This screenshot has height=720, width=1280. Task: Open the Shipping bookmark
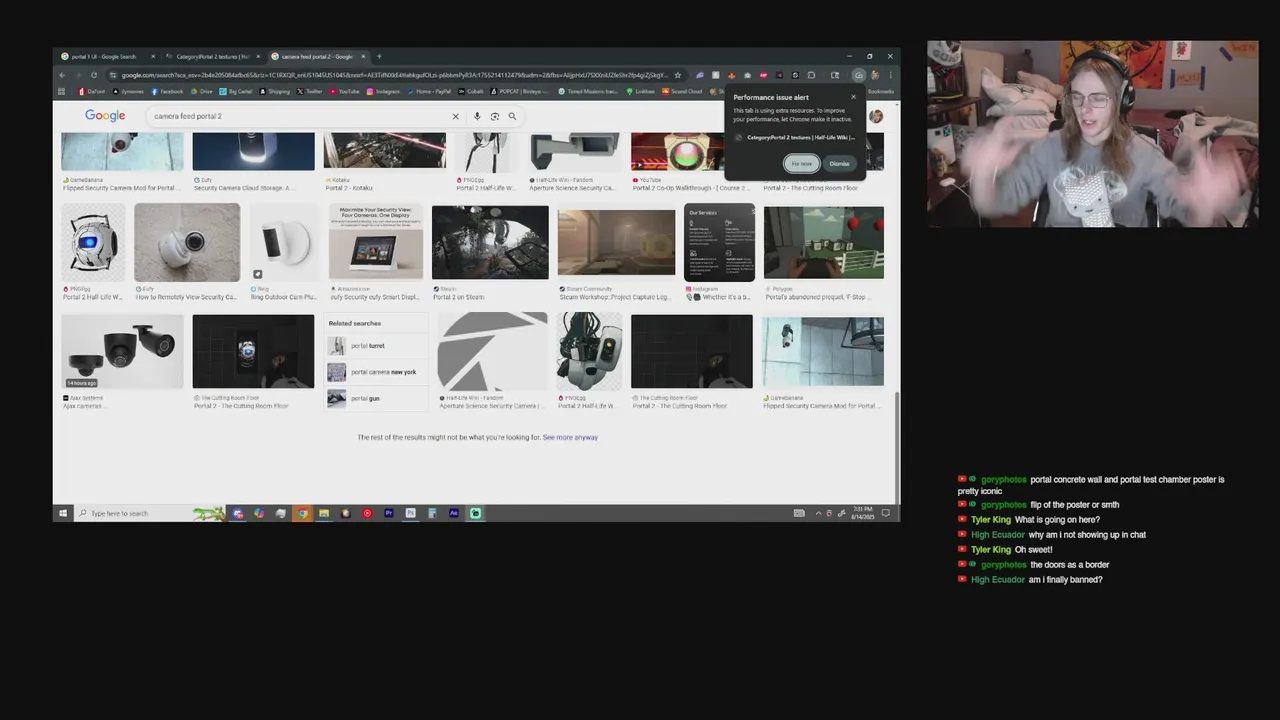pyautogui.click(x=275, y=91)
